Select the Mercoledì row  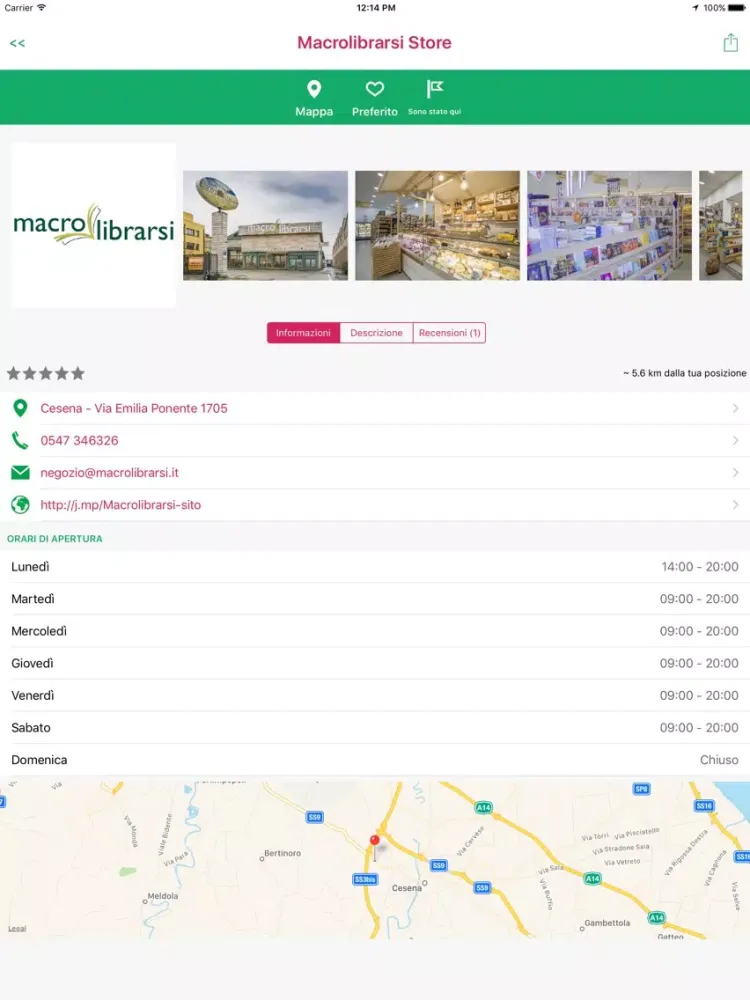click(375, 631)
